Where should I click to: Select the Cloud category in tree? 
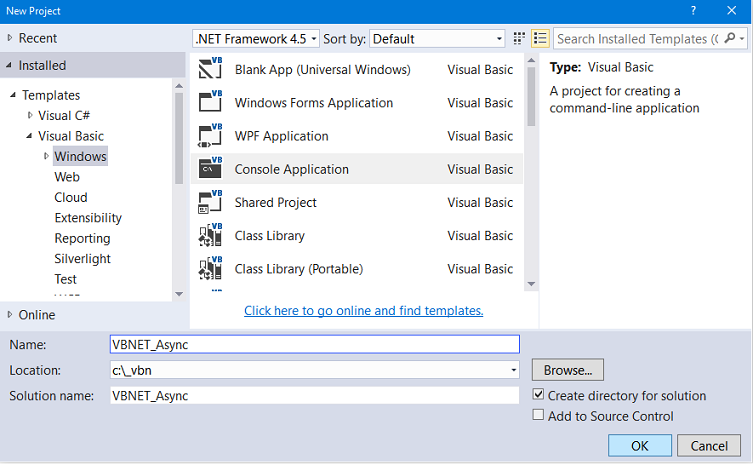click(71, 197)
